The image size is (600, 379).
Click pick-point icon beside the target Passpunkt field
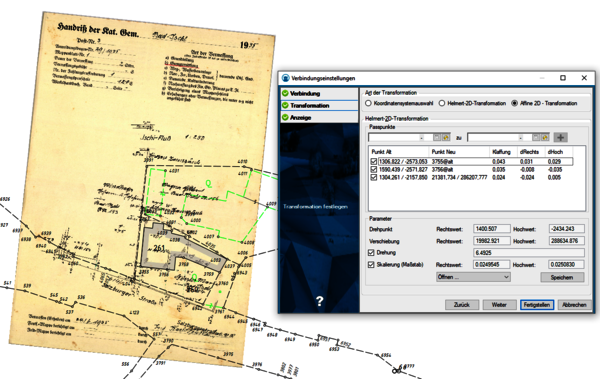[545, 137]
